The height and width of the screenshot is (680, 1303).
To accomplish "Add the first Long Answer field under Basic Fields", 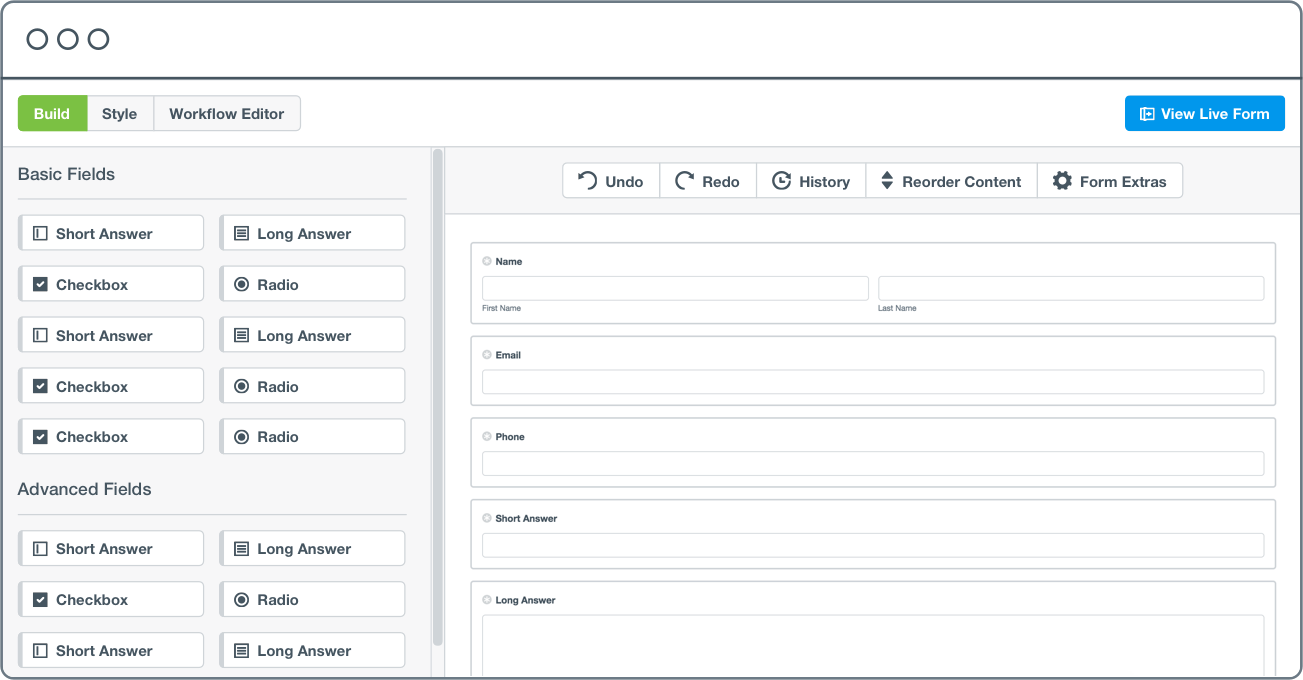I will 312,233.
